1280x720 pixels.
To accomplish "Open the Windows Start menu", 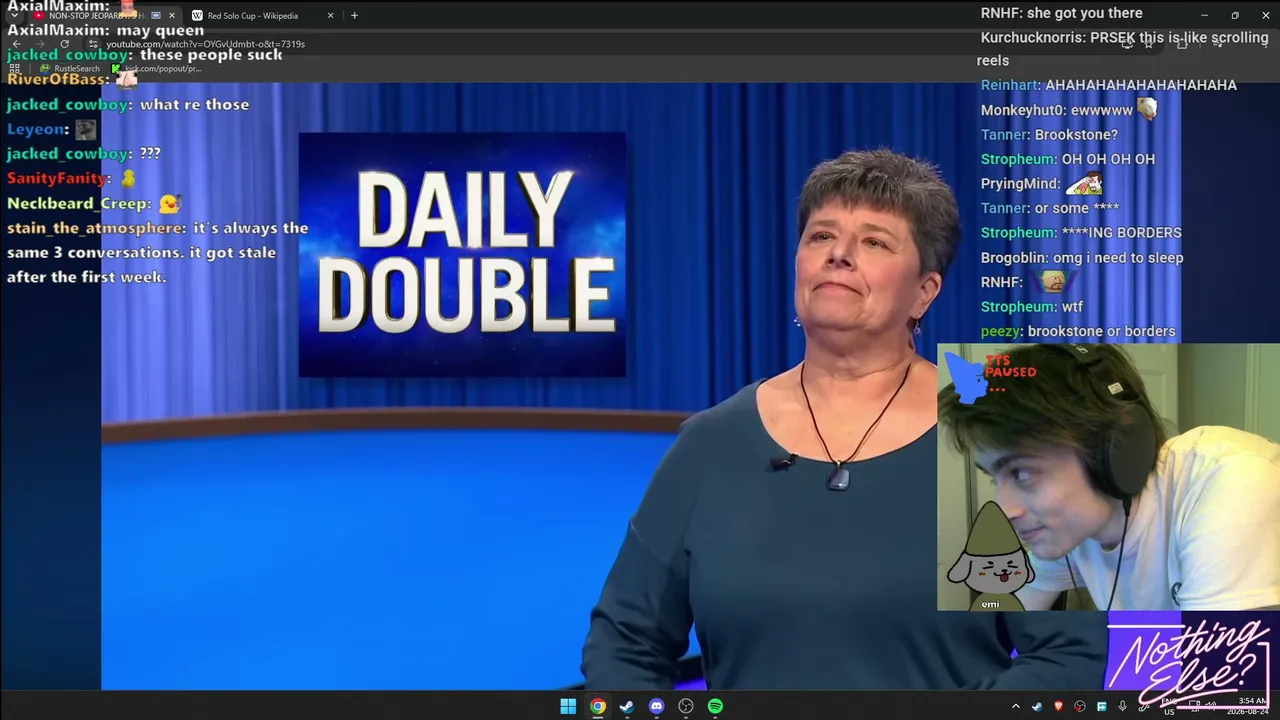I will point(568,706).
